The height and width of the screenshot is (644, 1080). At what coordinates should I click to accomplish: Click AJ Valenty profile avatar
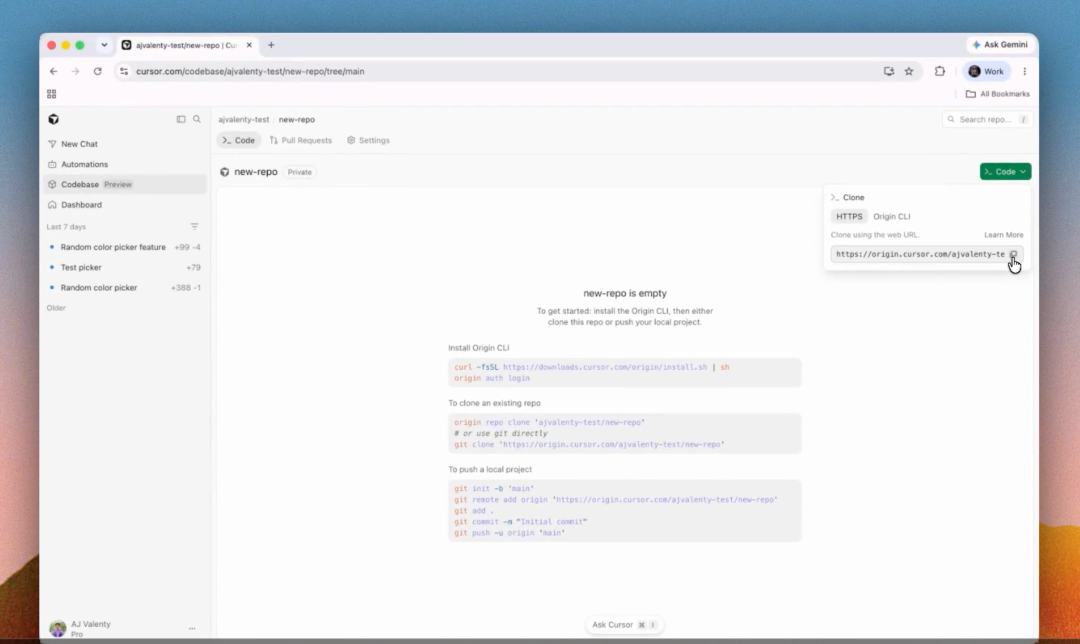(58, 628)
